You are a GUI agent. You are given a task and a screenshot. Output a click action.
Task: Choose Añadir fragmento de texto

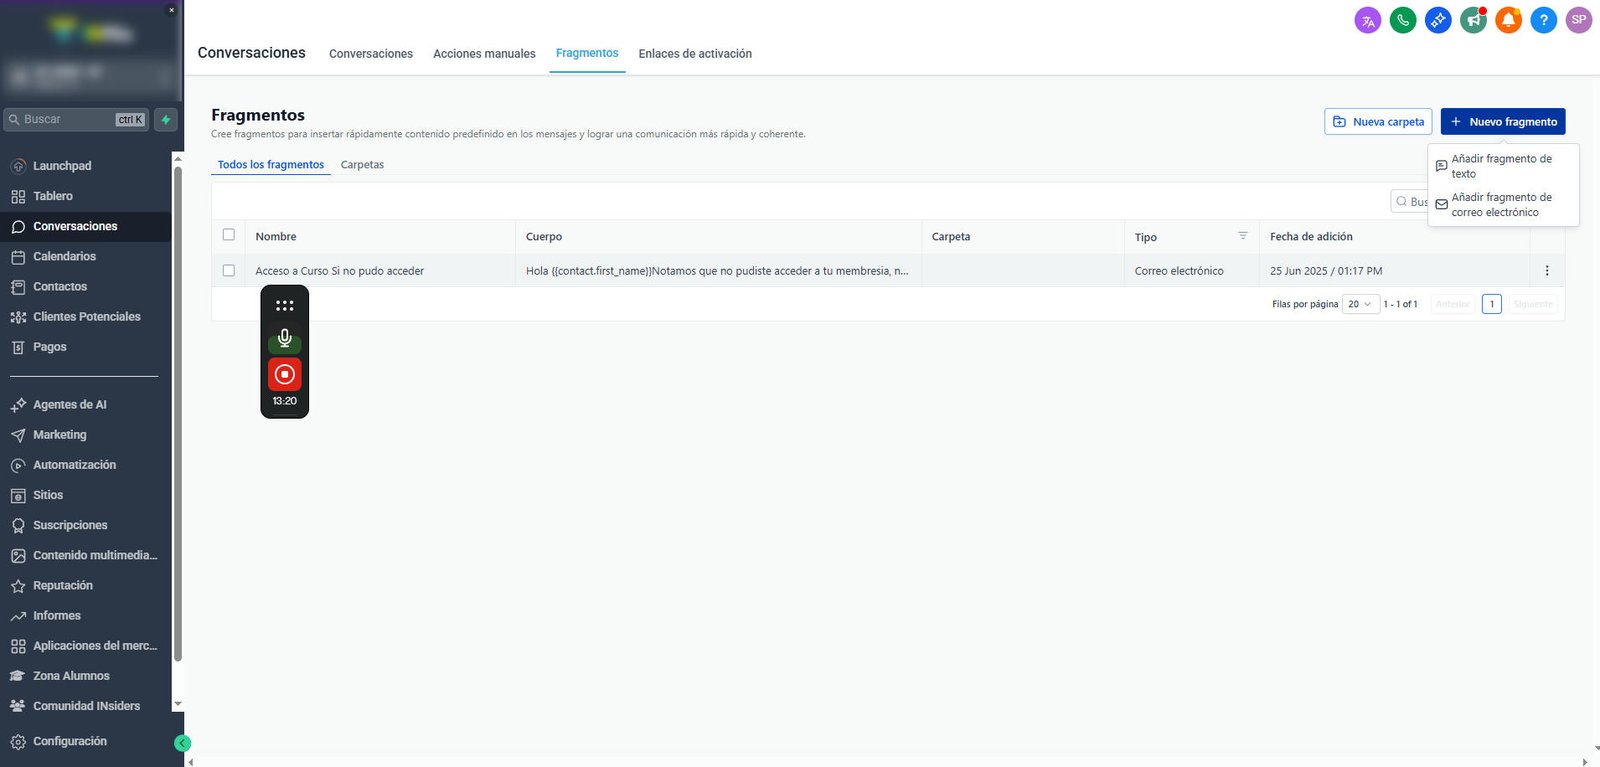point(1503,166)
